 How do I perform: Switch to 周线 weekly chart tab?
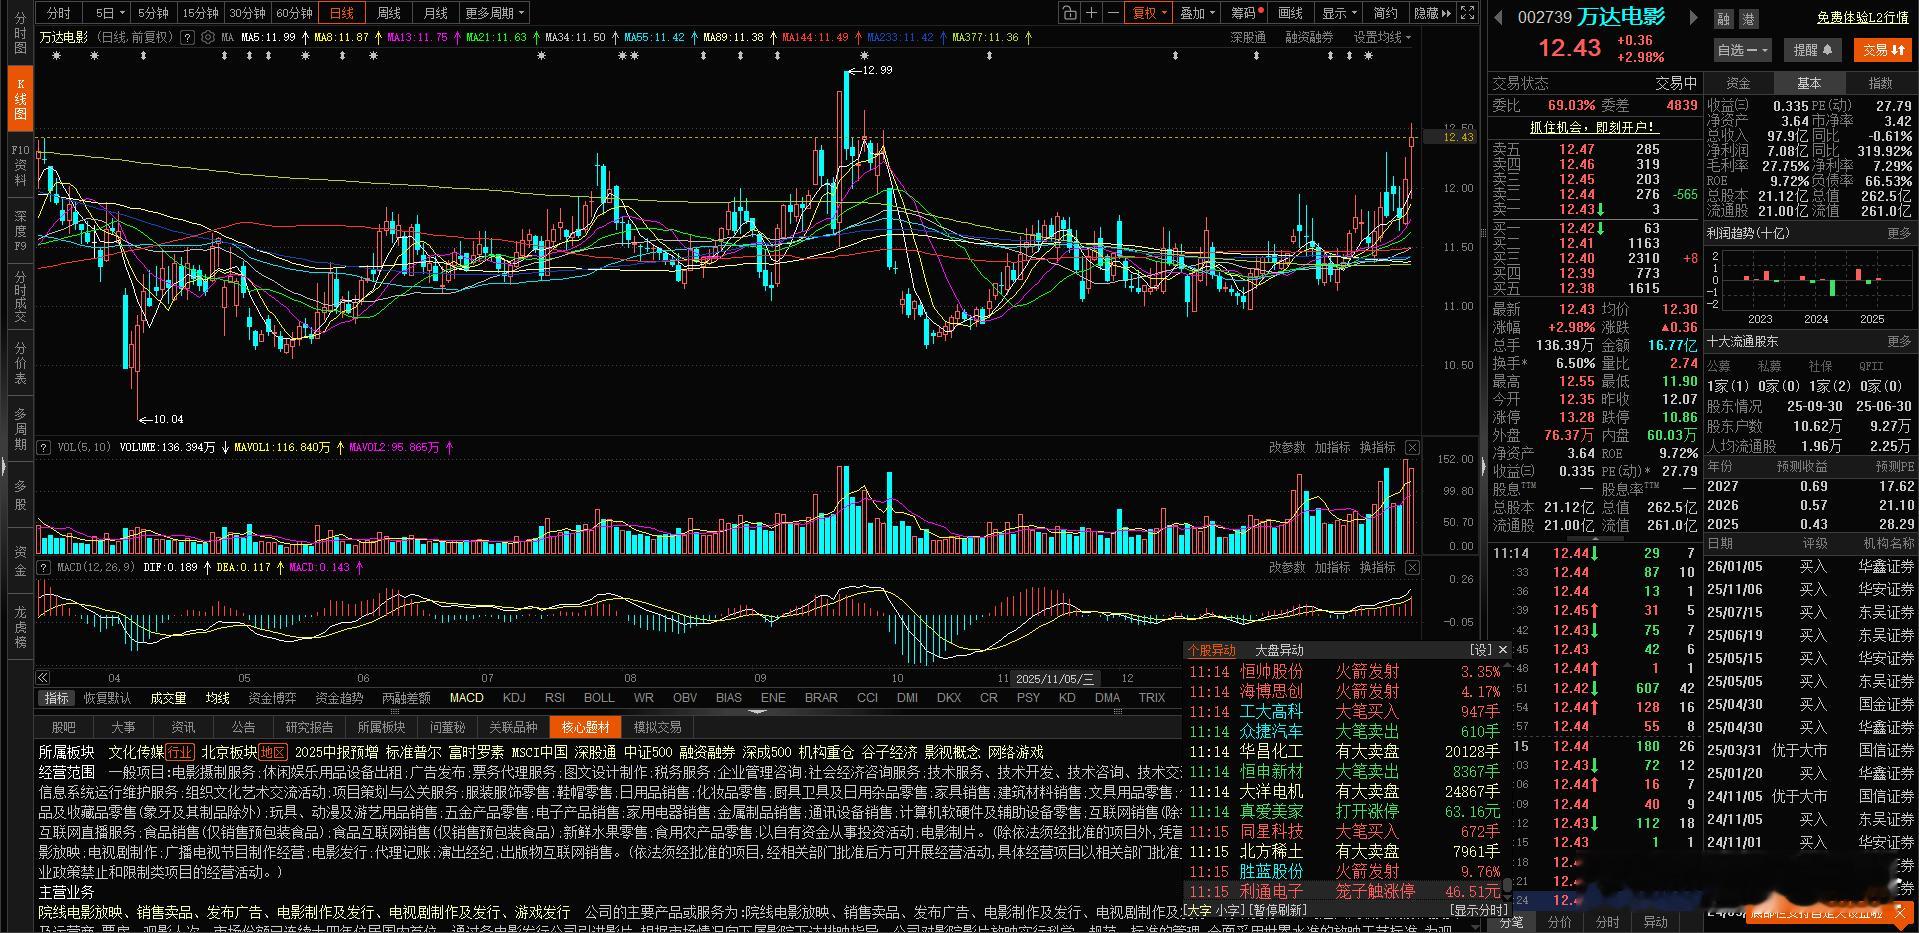389,13
